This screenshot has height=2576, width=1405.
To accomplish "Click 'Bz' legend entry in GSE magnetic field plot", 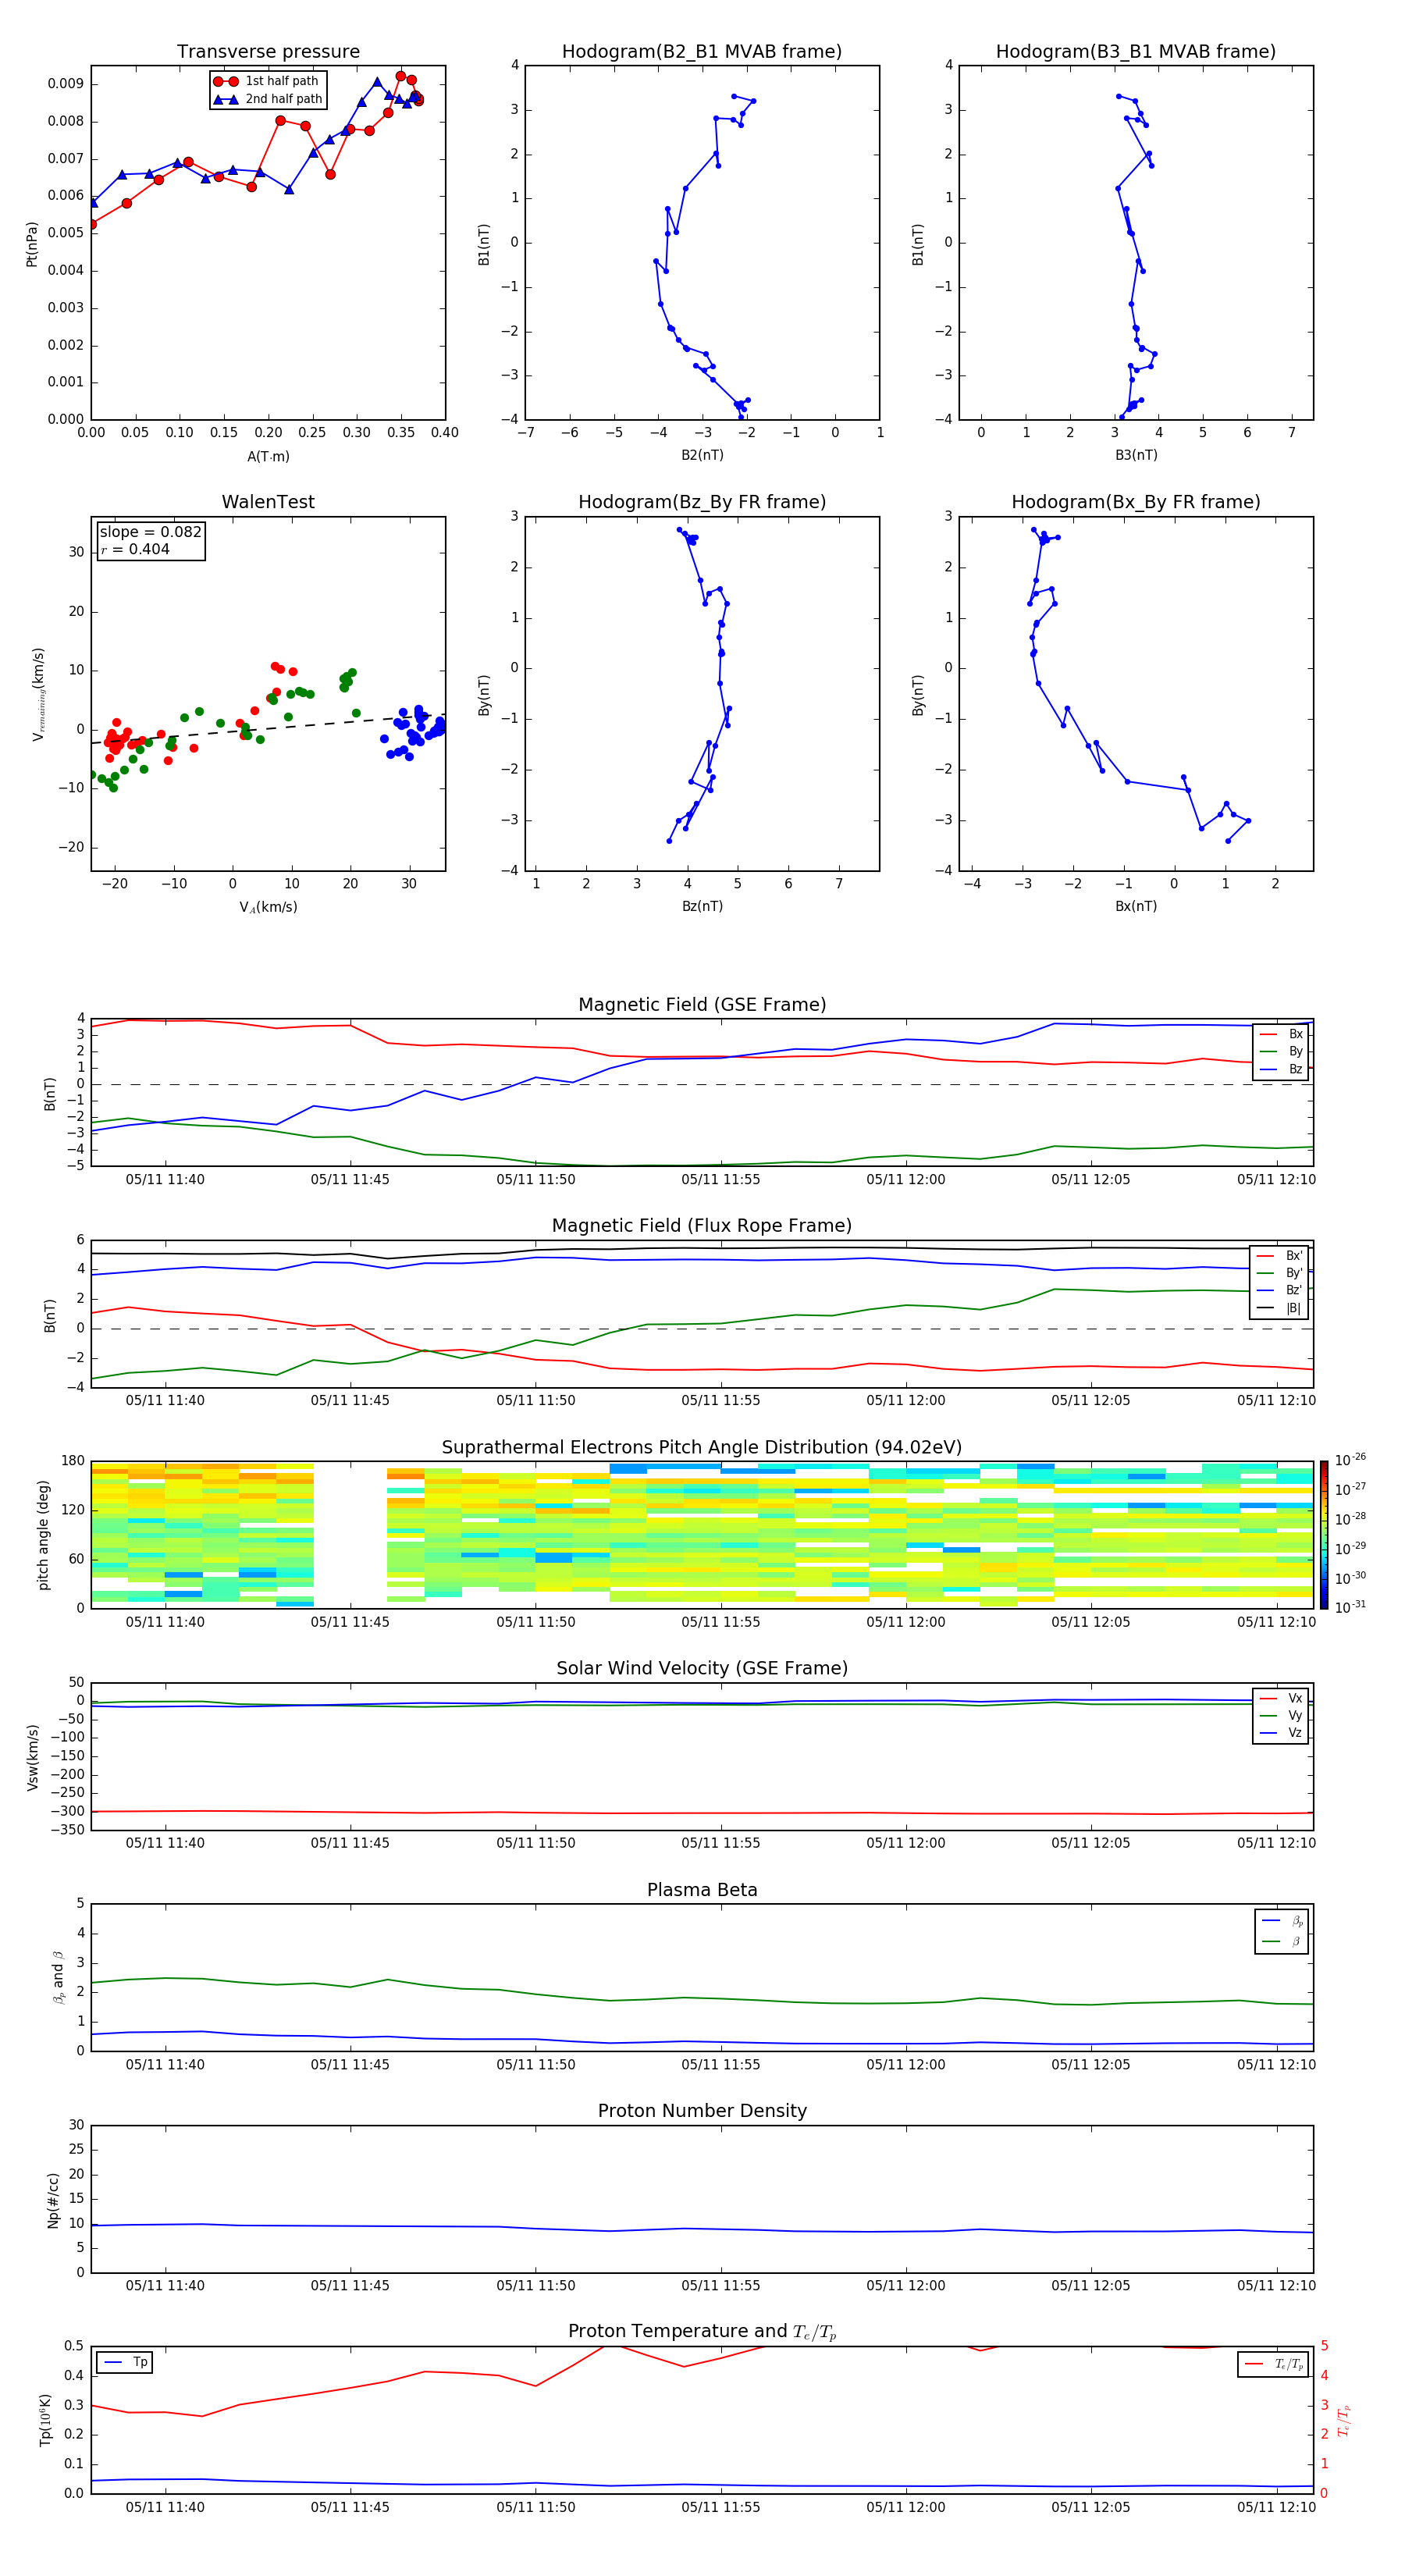I will click(1281, 1069).
